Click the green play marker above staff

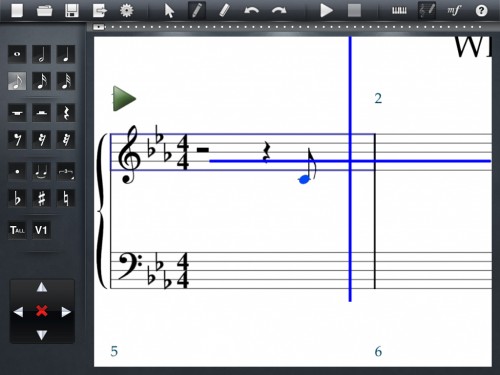[x=124, y=99]
